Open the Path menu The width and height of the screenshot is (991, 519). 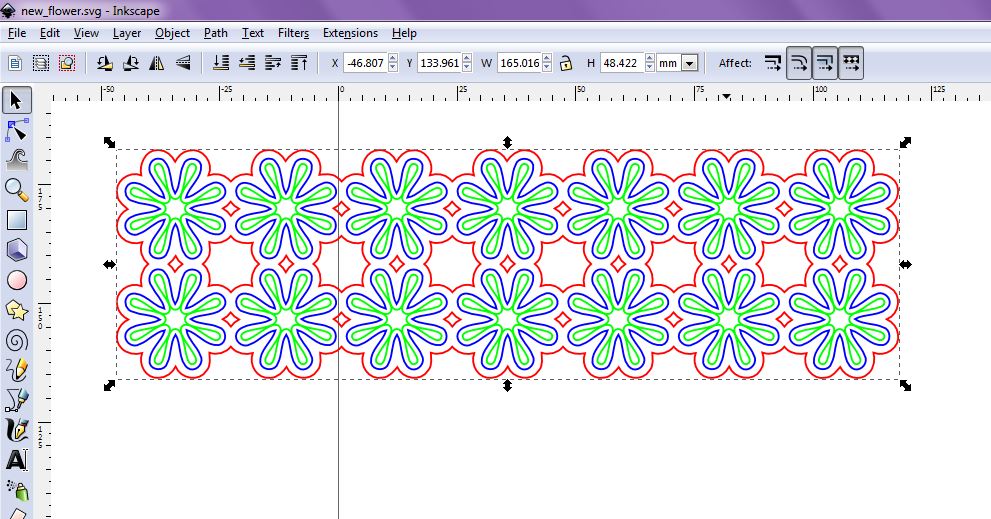(x=216, y=33)
